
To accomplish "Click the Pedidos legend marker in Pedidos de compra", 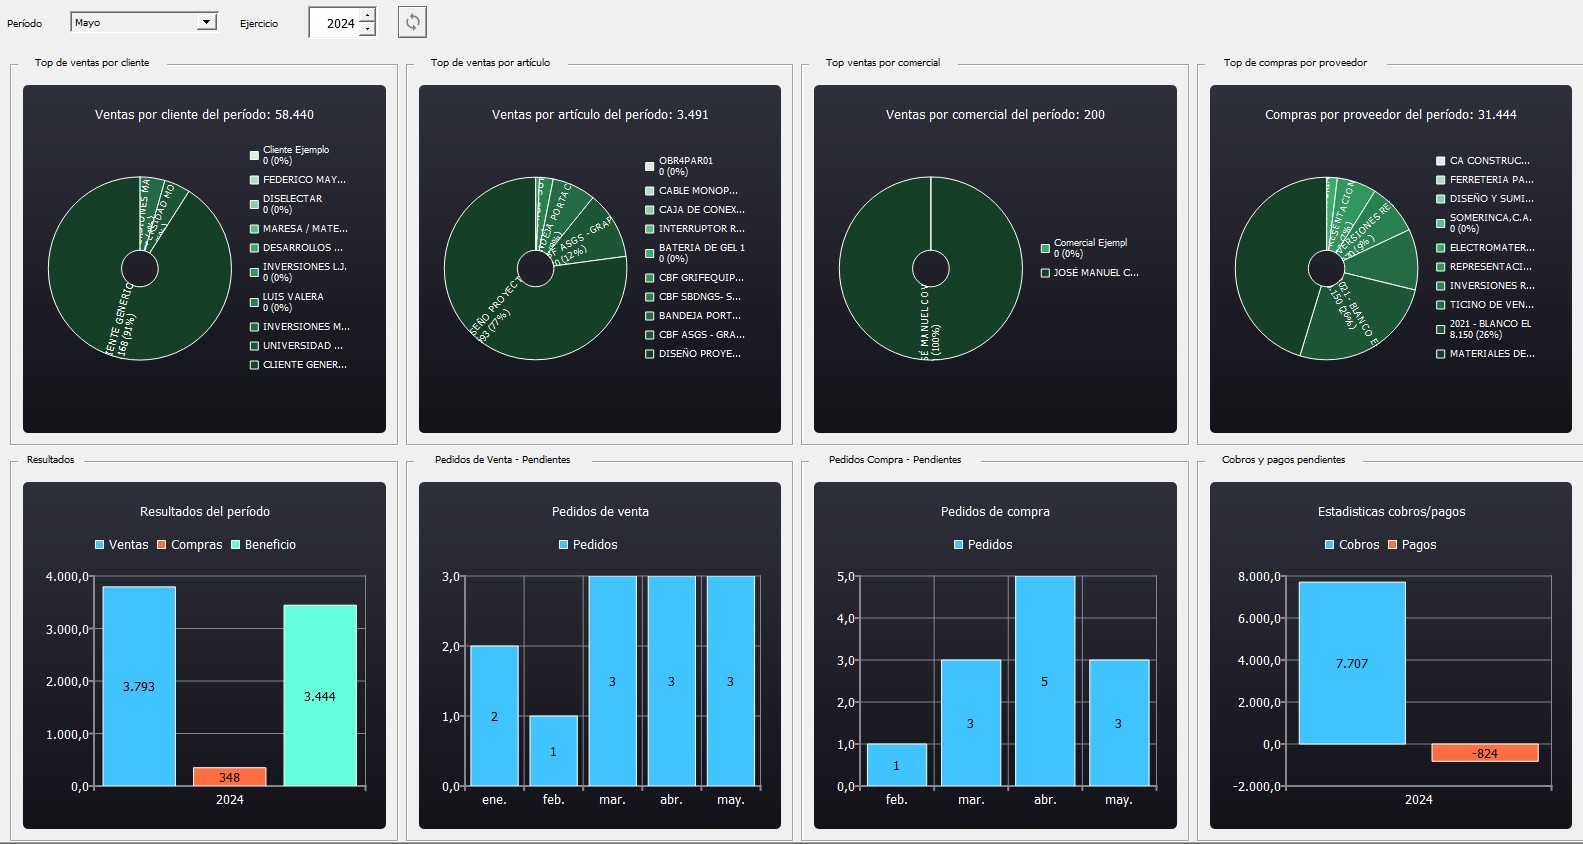I will point(959,545).
